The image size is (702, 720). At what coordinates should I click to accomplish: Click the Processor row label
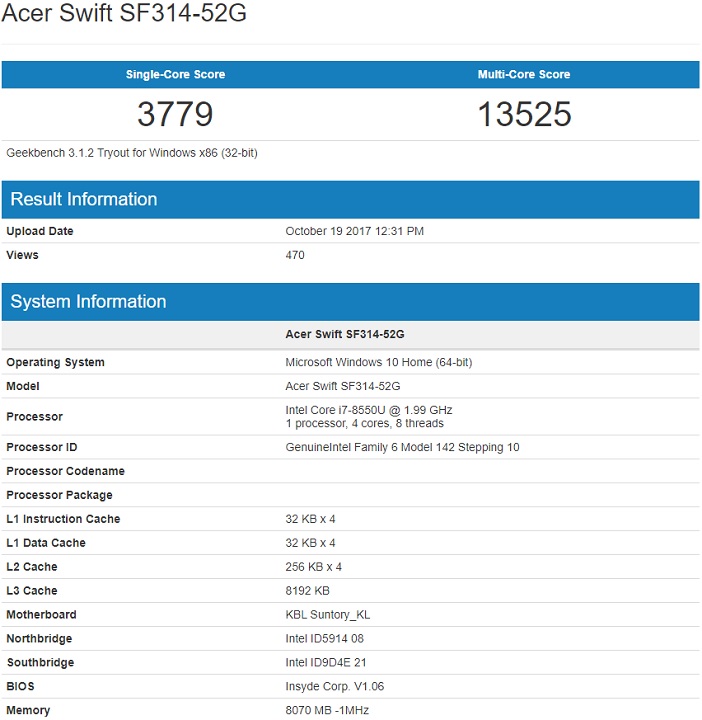click(x=34, y=416)
